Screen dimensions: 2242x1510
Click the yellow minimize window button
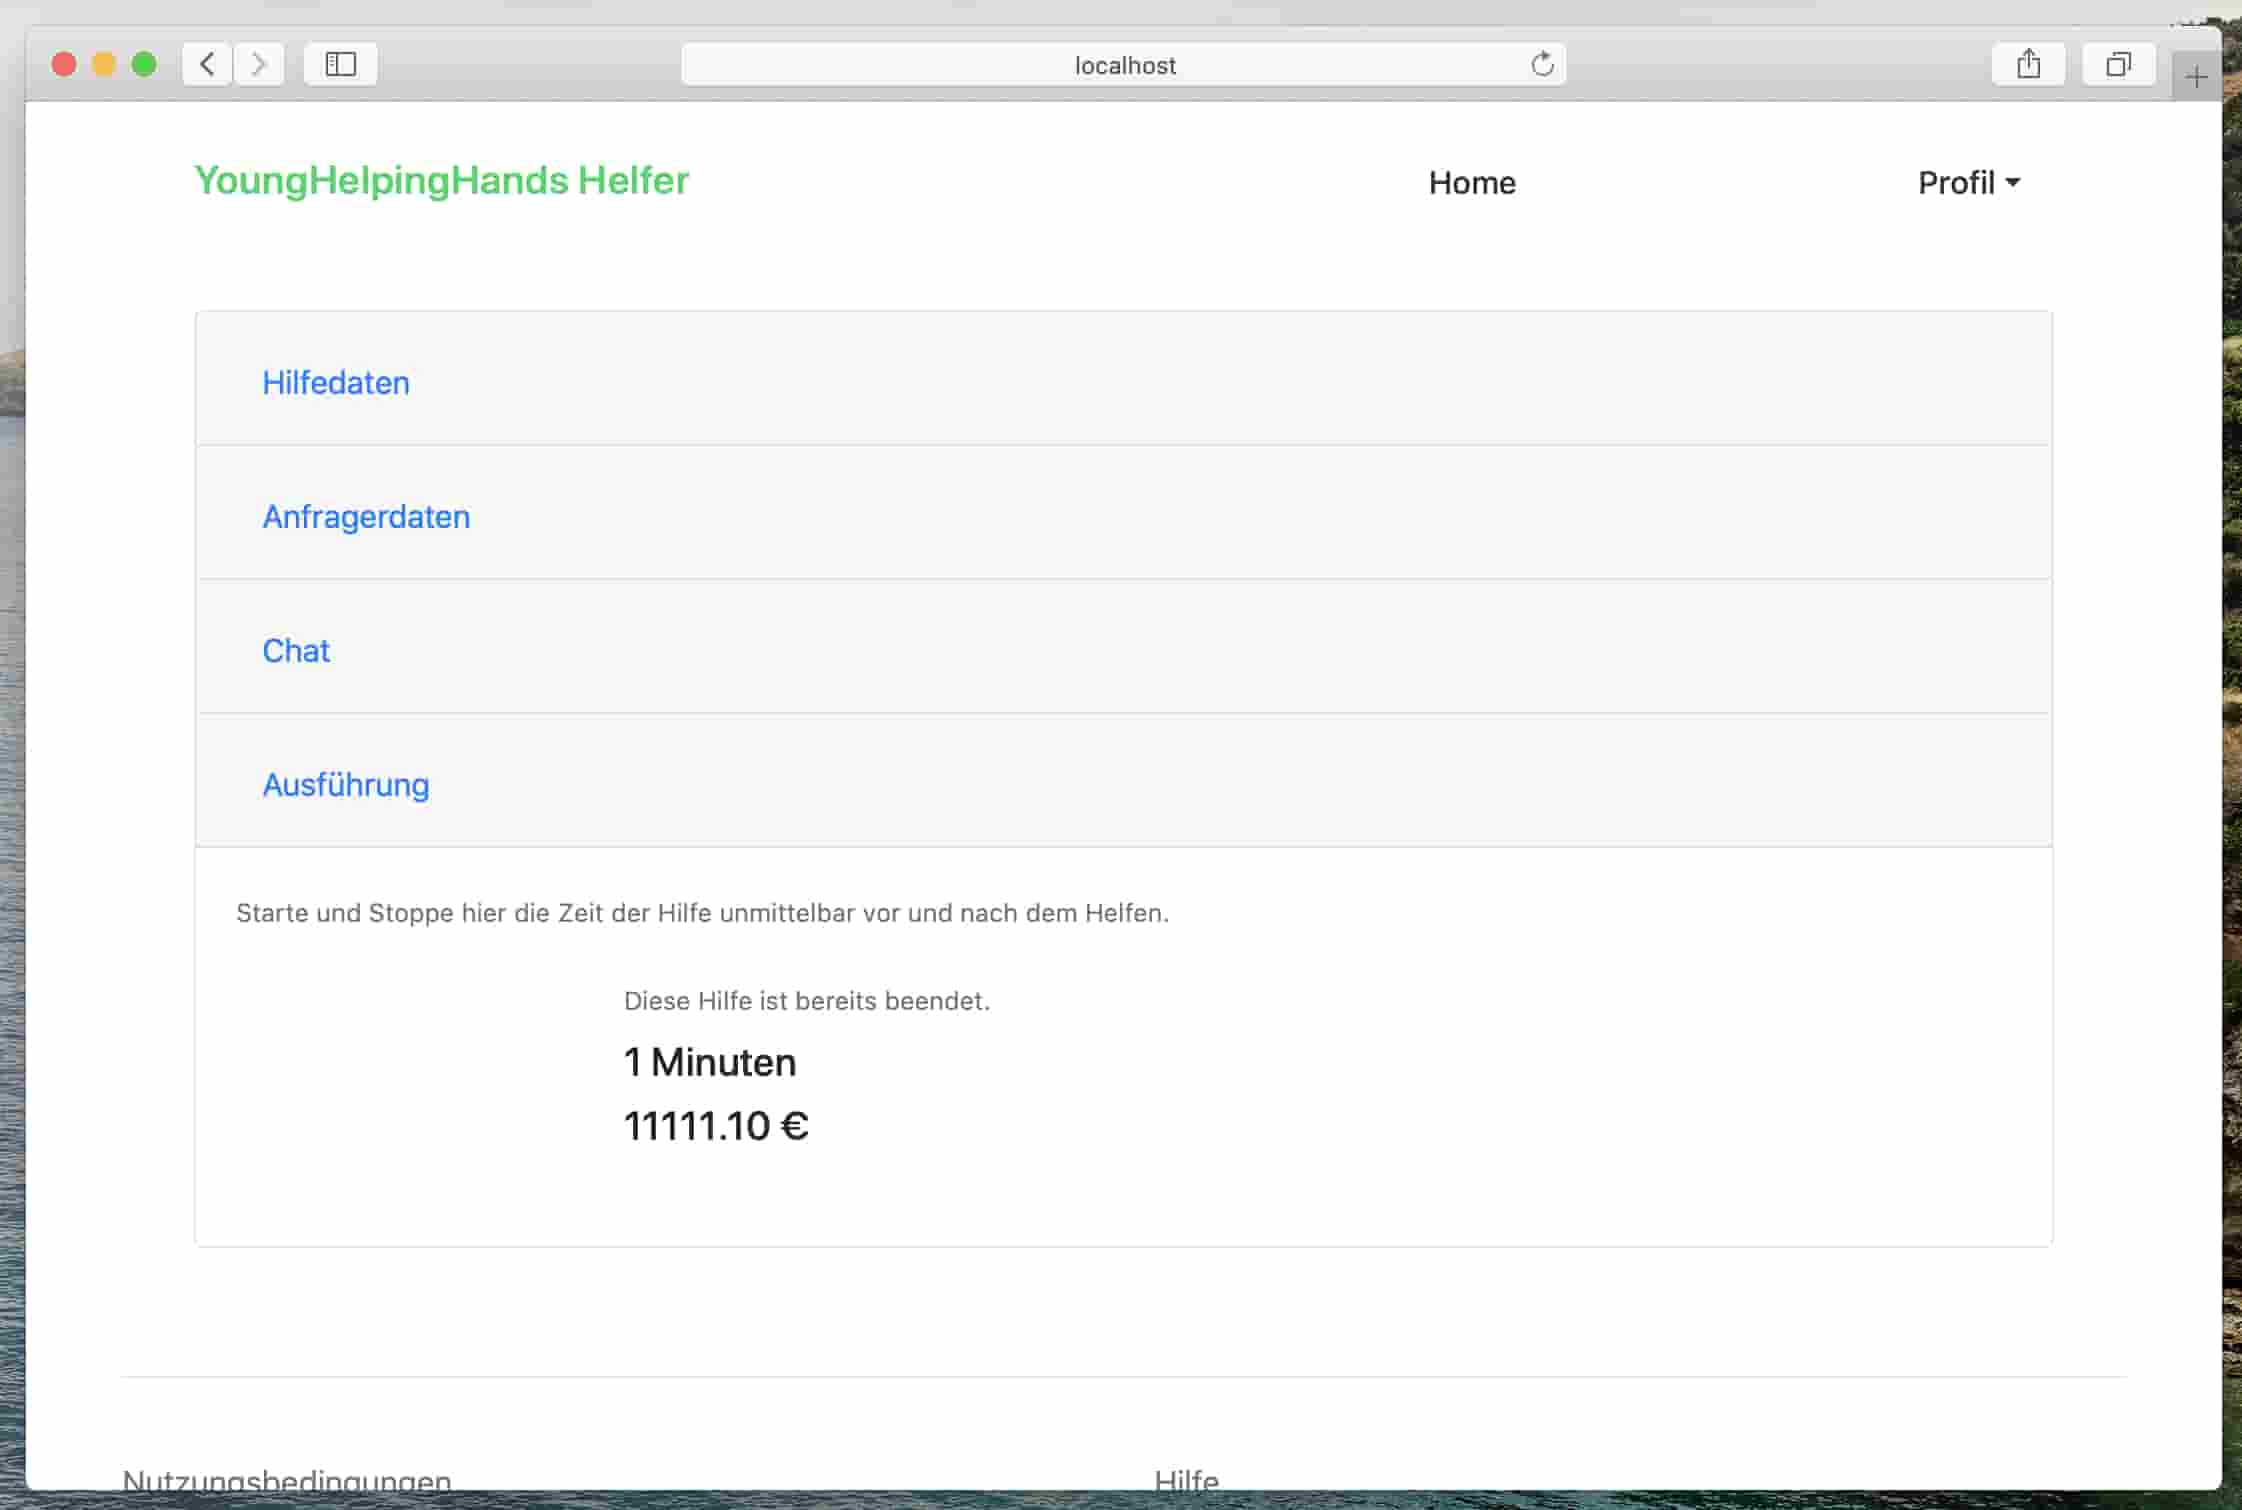[104, 64]
